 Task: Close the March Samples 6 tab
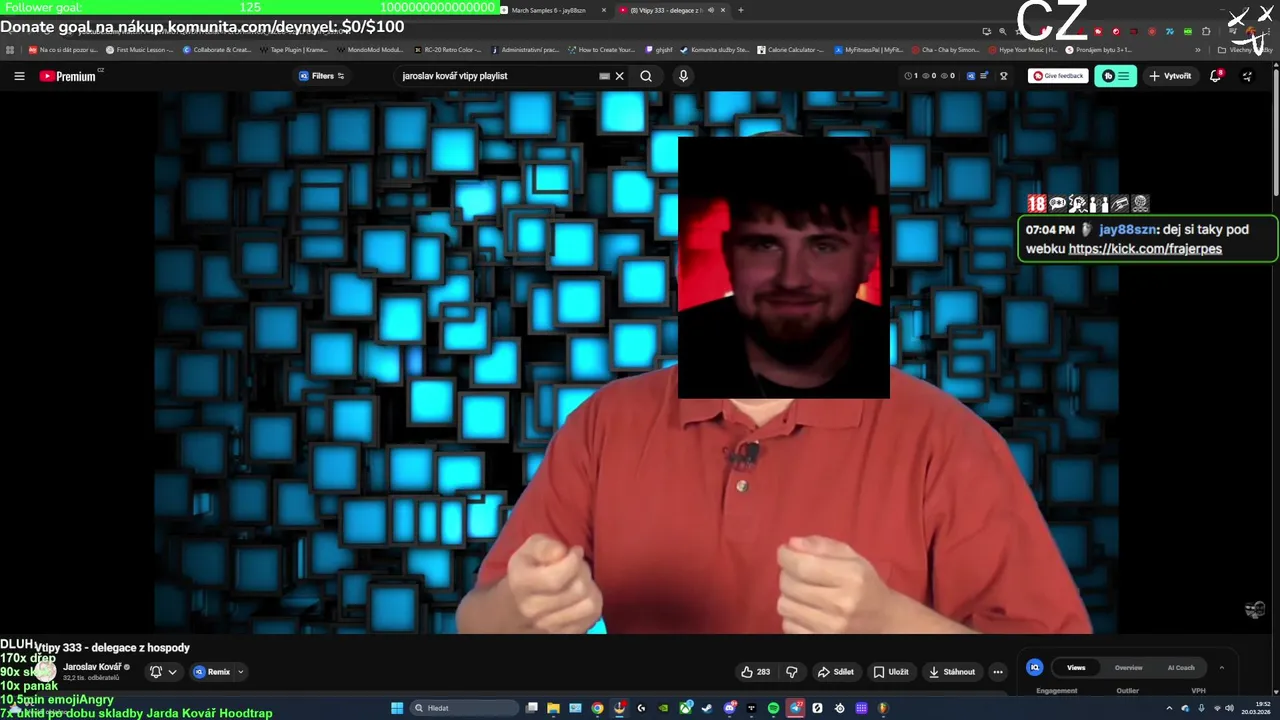tap(603, 10)
